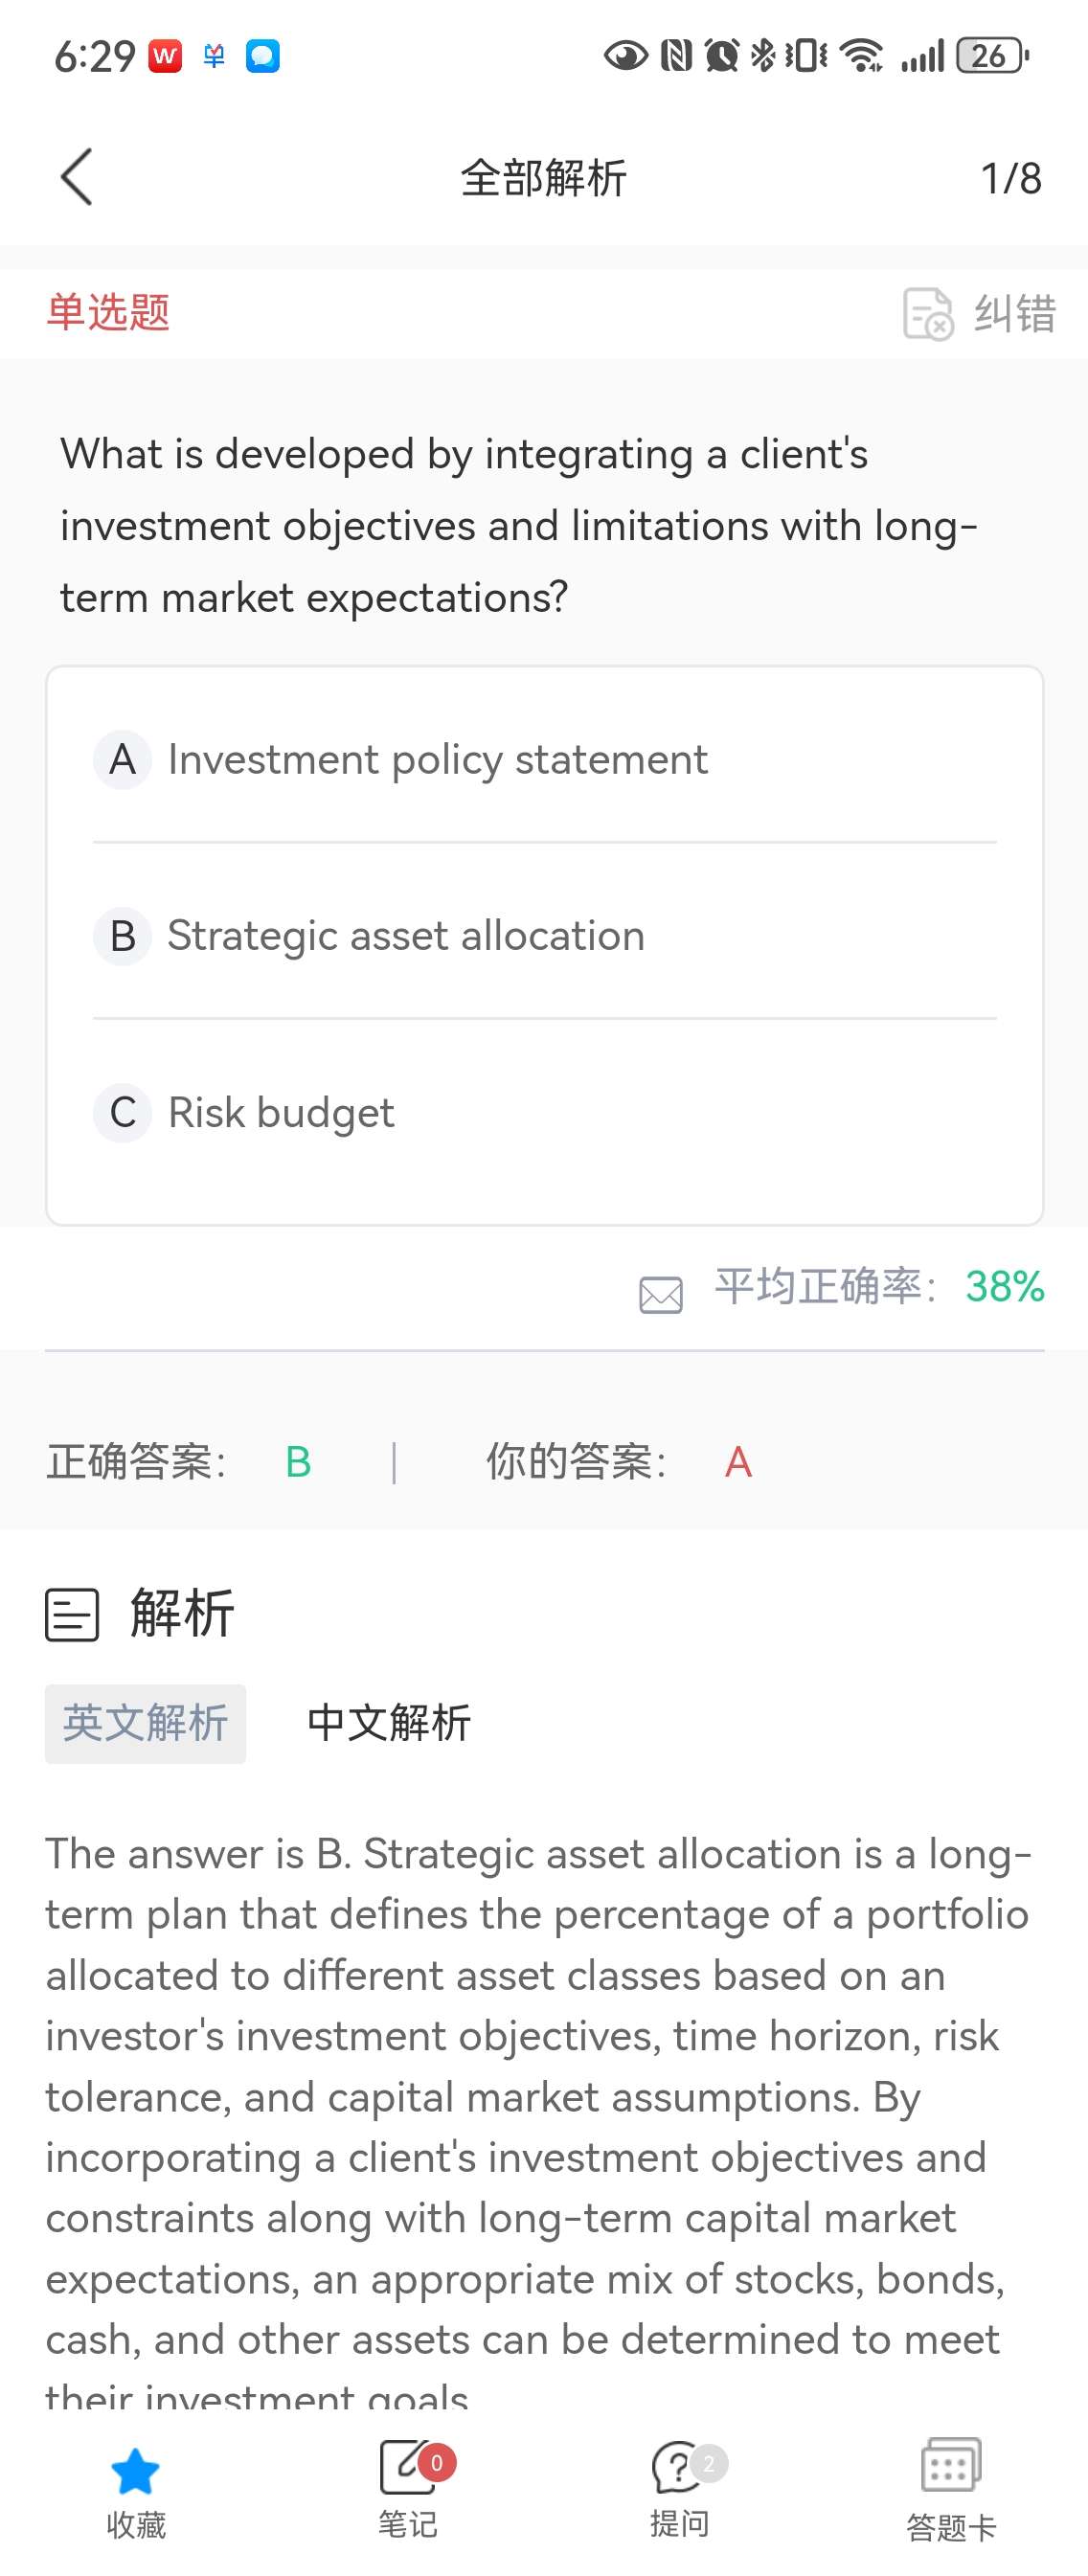Viewport: 1088px width, 2576px height.
Task: Tap the battery indicator in status bar
Action: (x=992, y=55)
